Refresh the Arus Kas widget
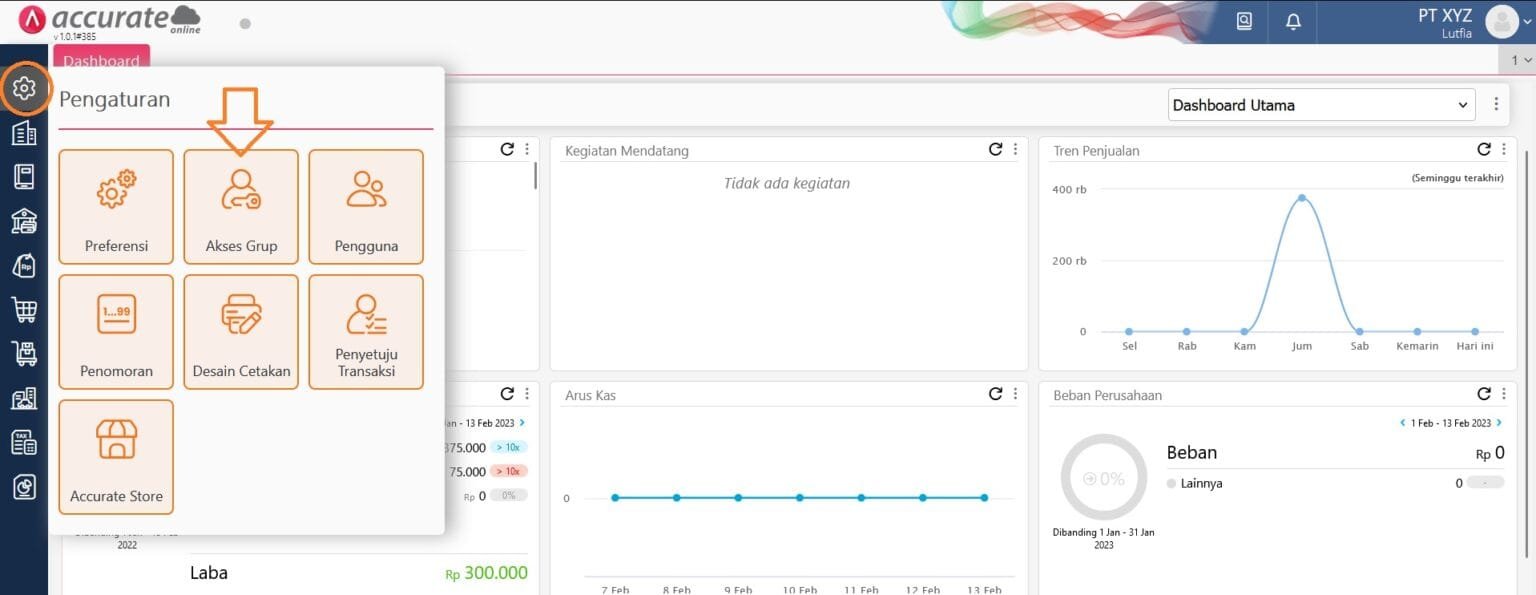The height and width of the screenshot is (595, 1536). (995, 394)
